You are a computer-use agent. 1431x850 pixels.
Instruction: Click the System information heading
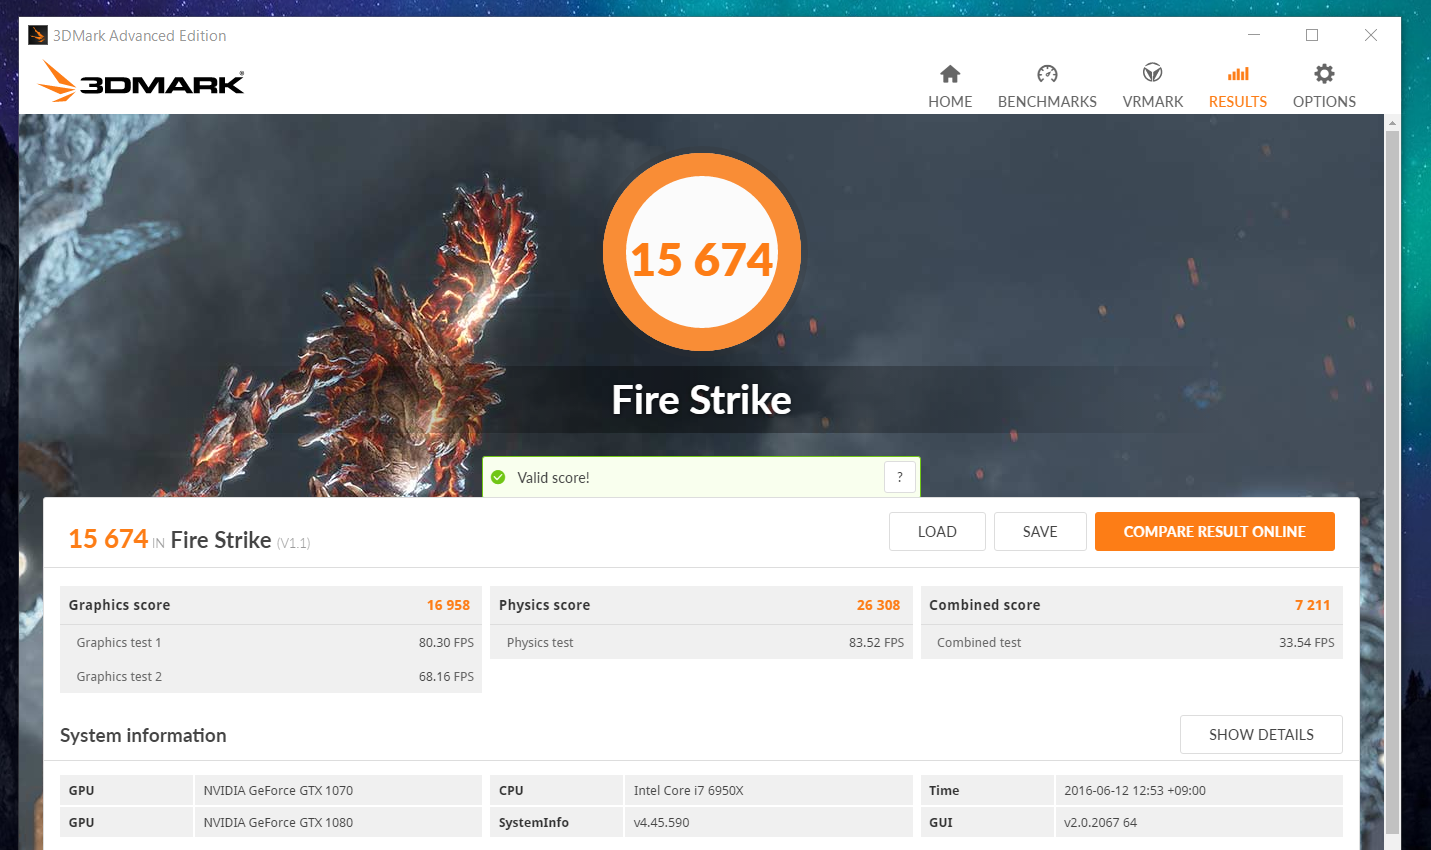click(x=143, y=735)
